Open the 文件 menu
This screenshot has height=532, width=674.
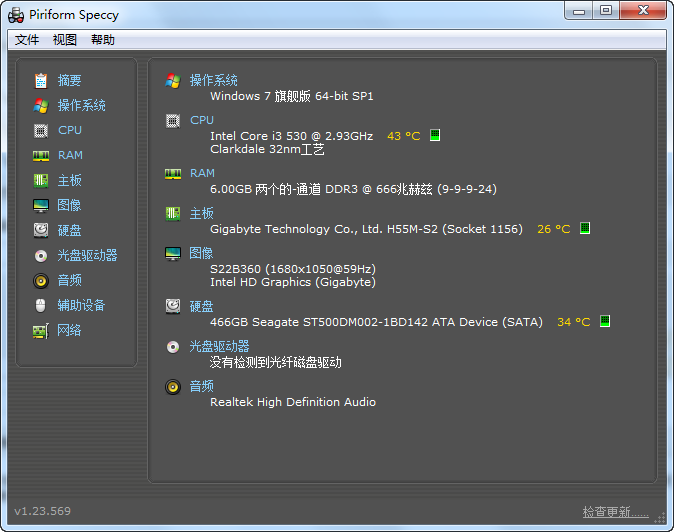coord(27,40)
